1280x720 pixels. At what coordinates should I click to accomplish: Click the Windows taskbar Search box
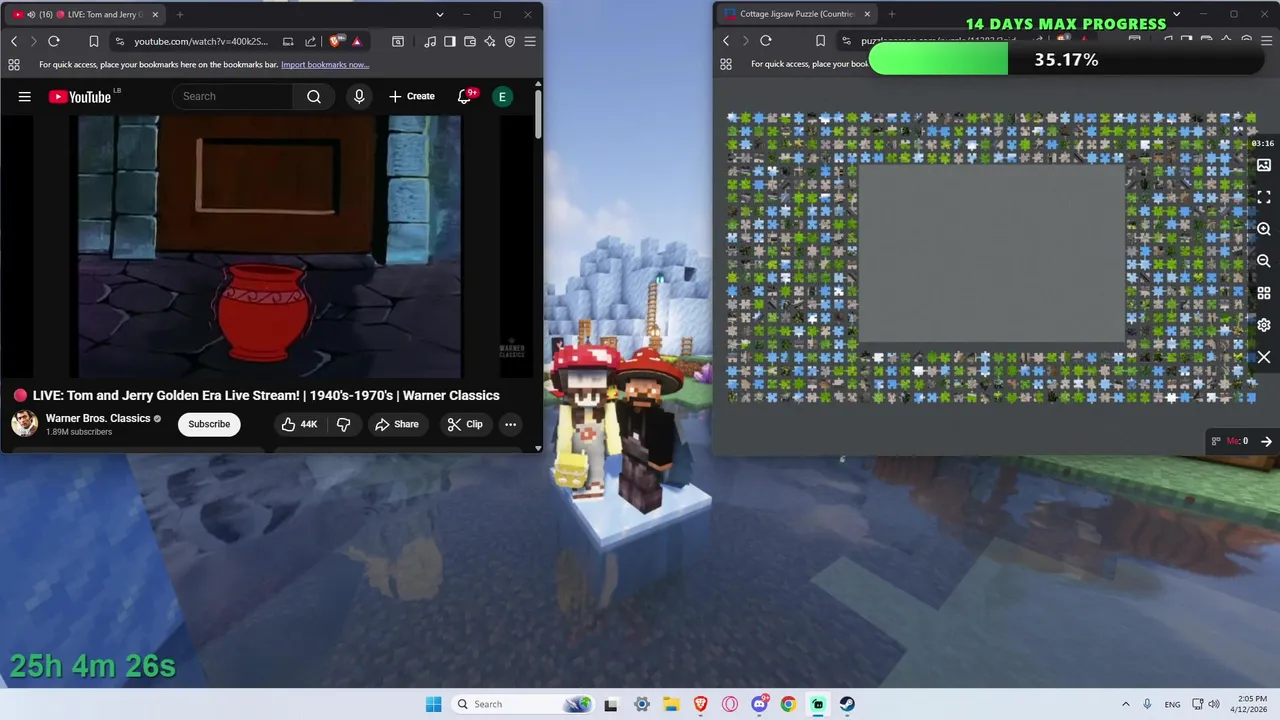tap(523, 704)
